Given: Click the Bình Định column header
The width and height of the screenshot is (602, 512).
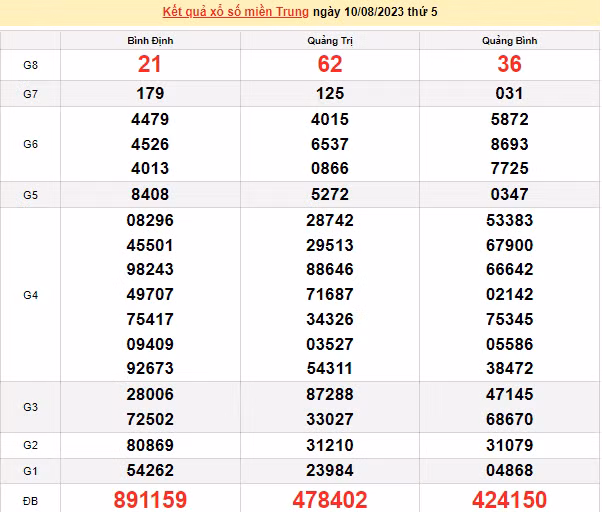Looking at the screenshot, I should tap(150, 40).
